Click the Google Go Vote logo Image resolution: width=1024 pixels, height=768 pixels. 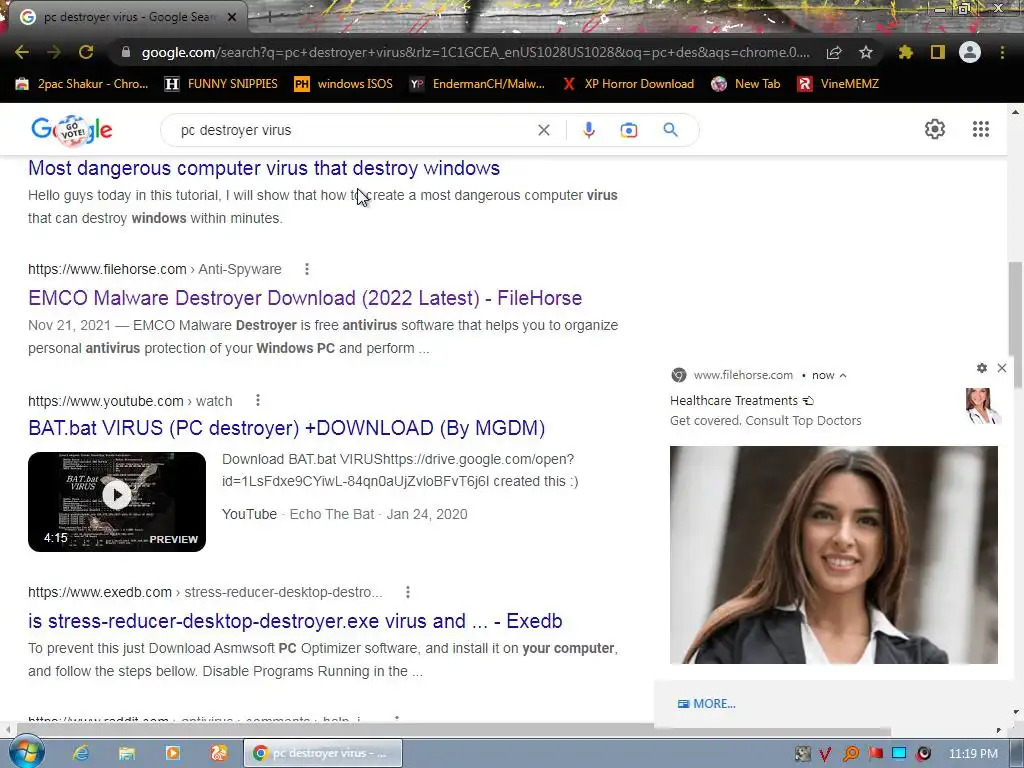pos(72,130)
